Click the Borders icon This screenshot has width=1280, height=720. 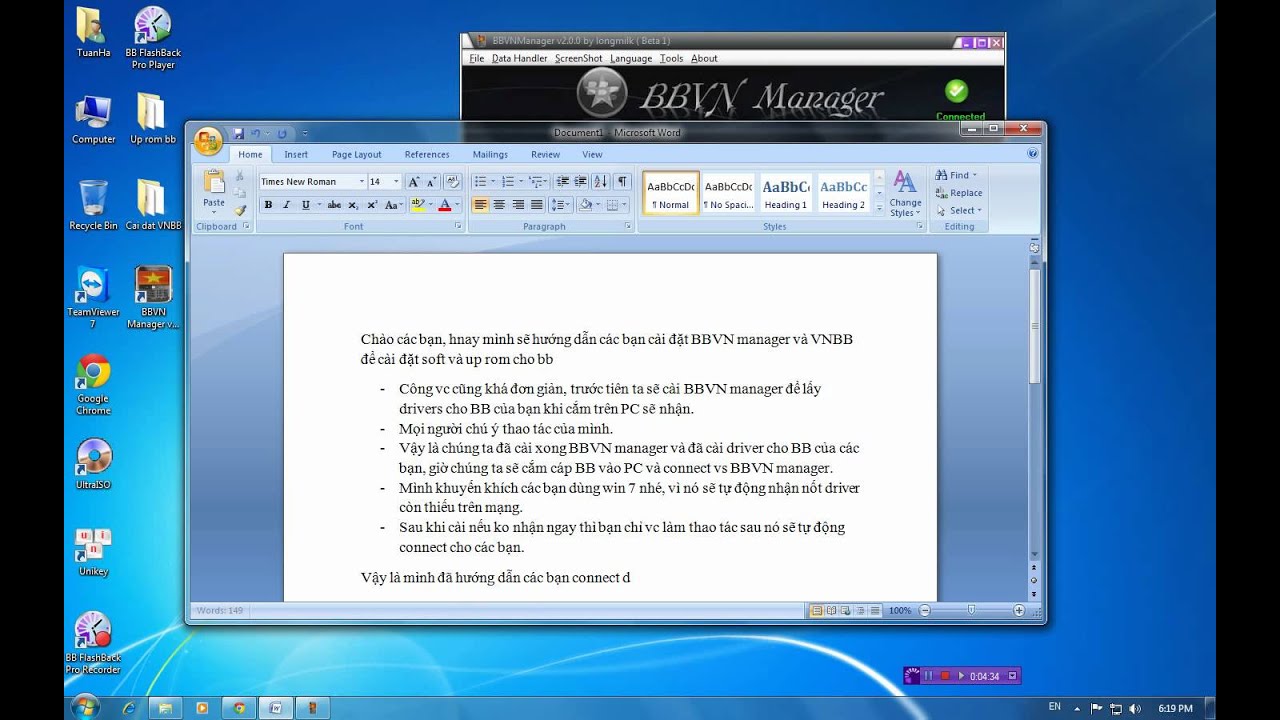(612, 205)
